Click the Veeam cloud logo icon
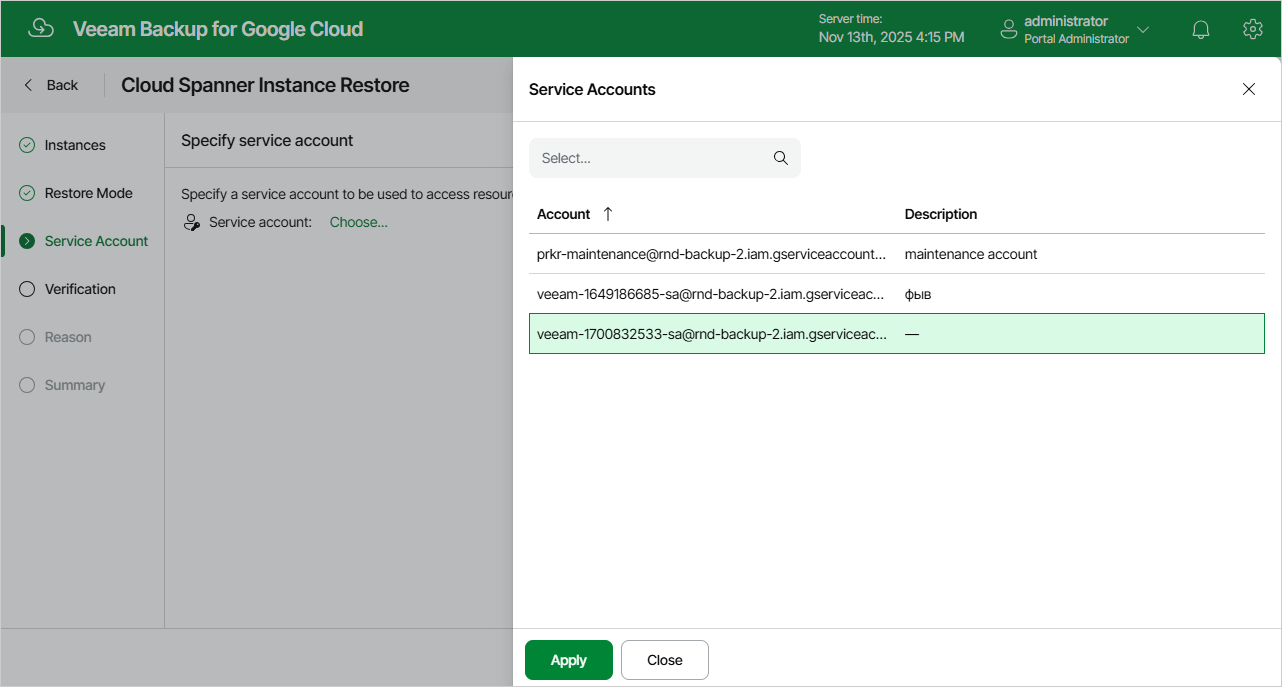1282x687 pixels. tap(41, 29)
